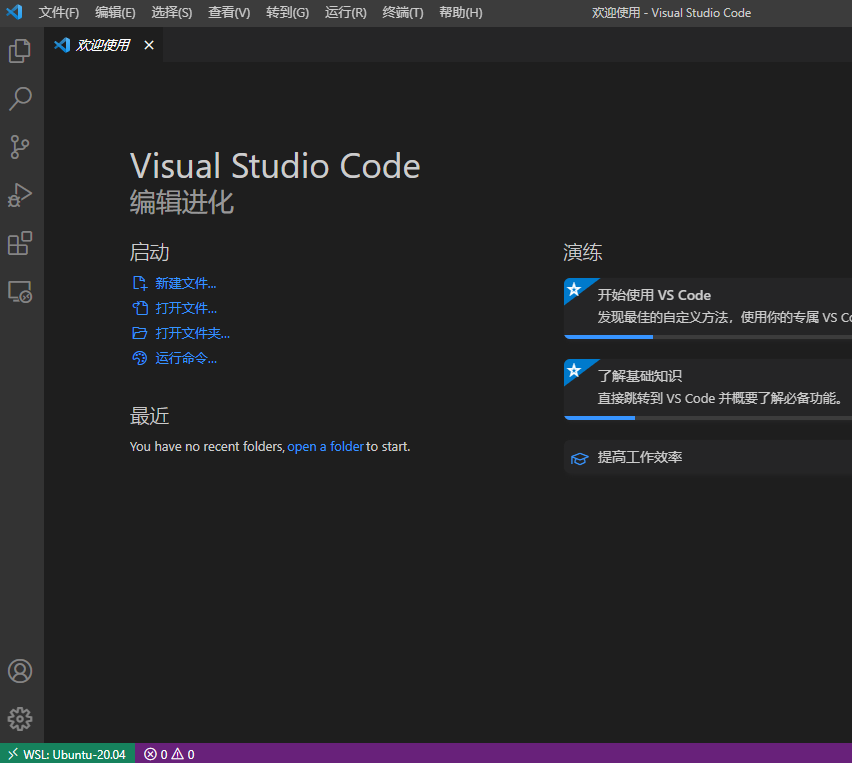
Task: Open the Manage gear icon
Action: click(x=20, y=719)
